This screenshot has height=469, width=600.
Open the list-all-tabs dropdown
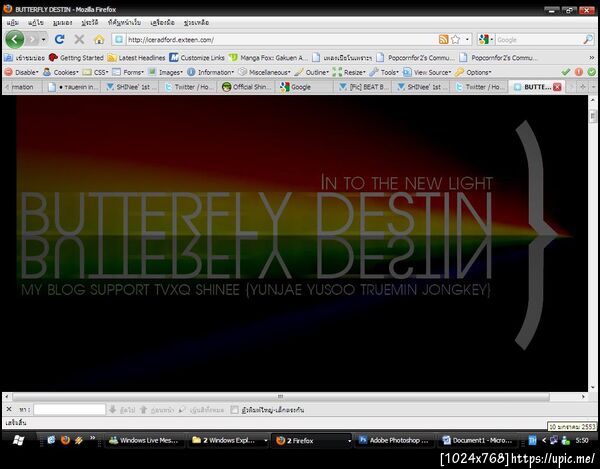pos(594,87)
